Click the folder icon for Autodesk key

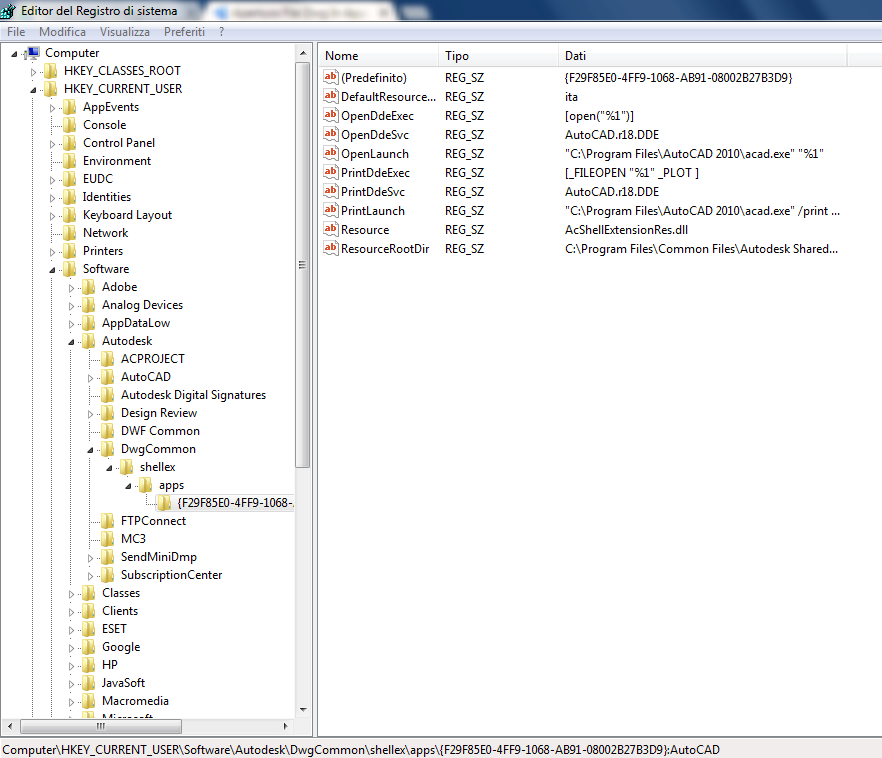tap(88, 341)
